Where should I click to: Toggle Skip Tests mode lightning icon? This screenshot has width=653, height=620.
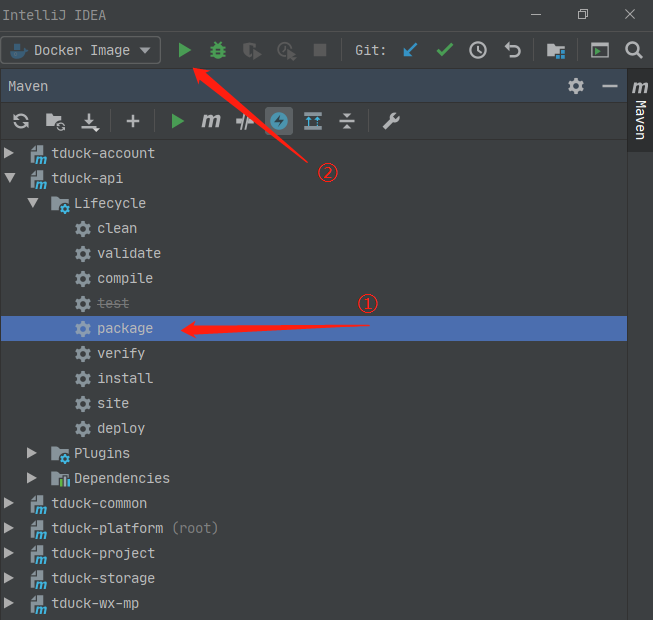point(279,121)
